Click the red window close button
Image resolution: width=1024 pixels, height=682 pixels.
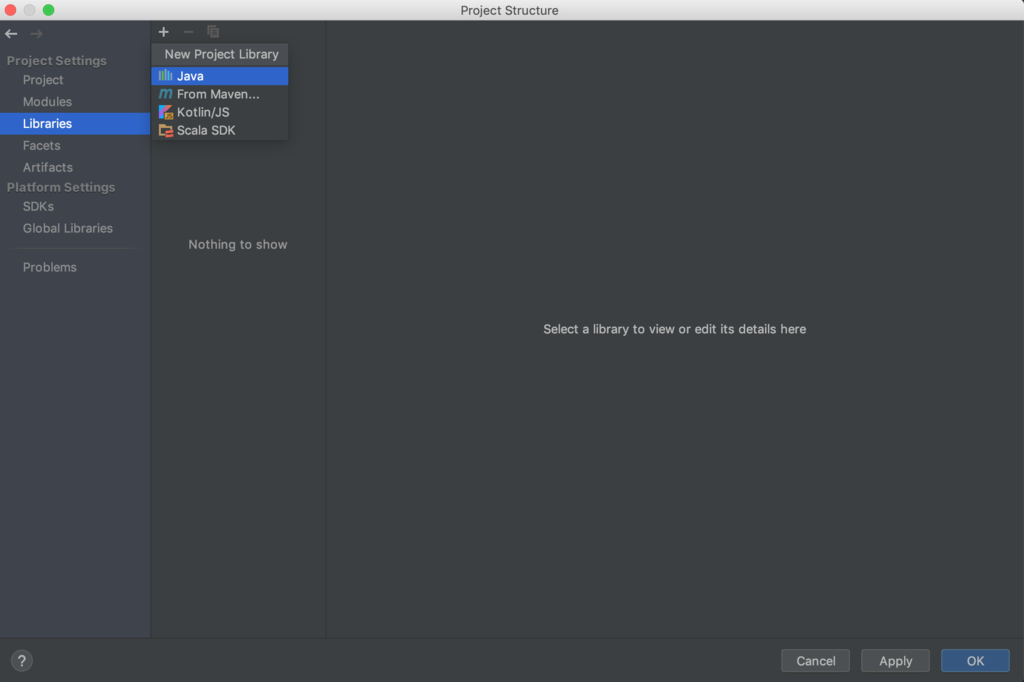pos(10,10)
